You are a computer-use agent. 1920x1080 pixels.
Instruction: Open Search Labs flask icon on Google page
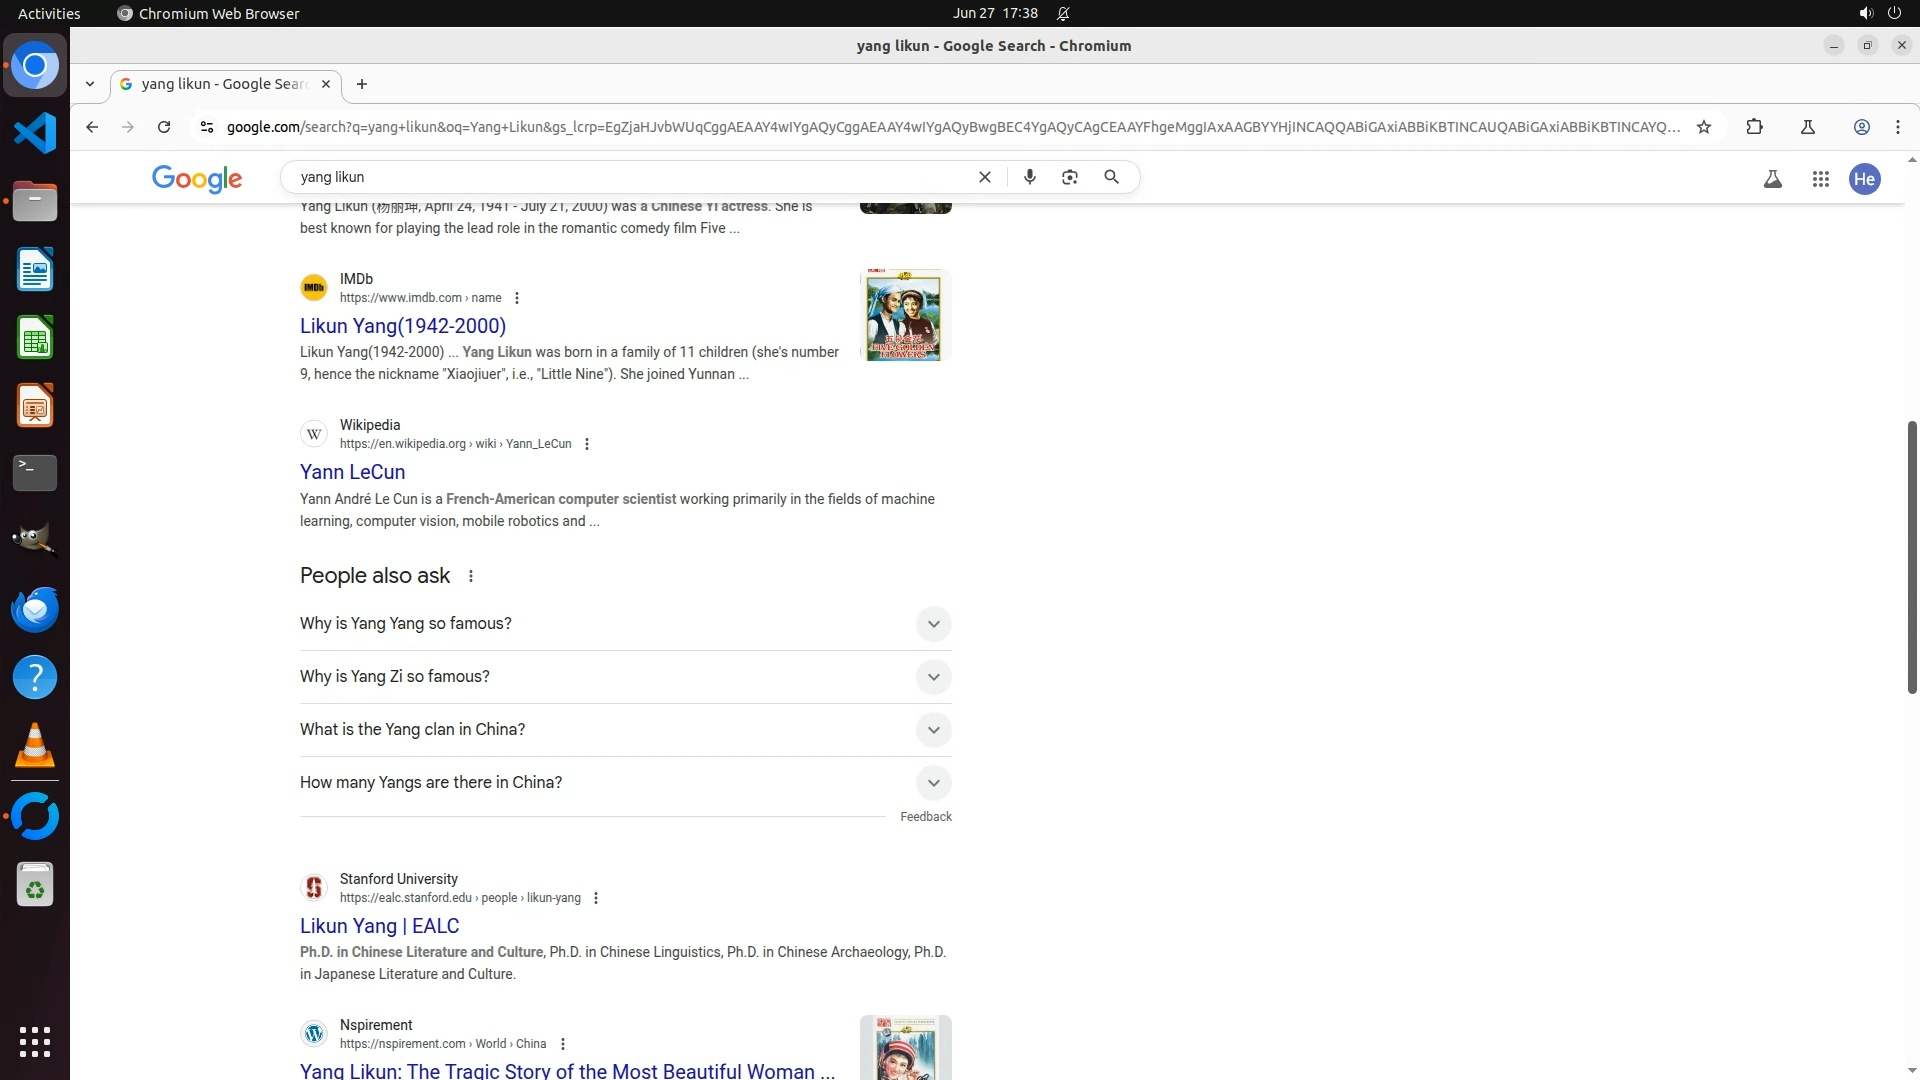pyautogui.click(x=1772, y=179)
